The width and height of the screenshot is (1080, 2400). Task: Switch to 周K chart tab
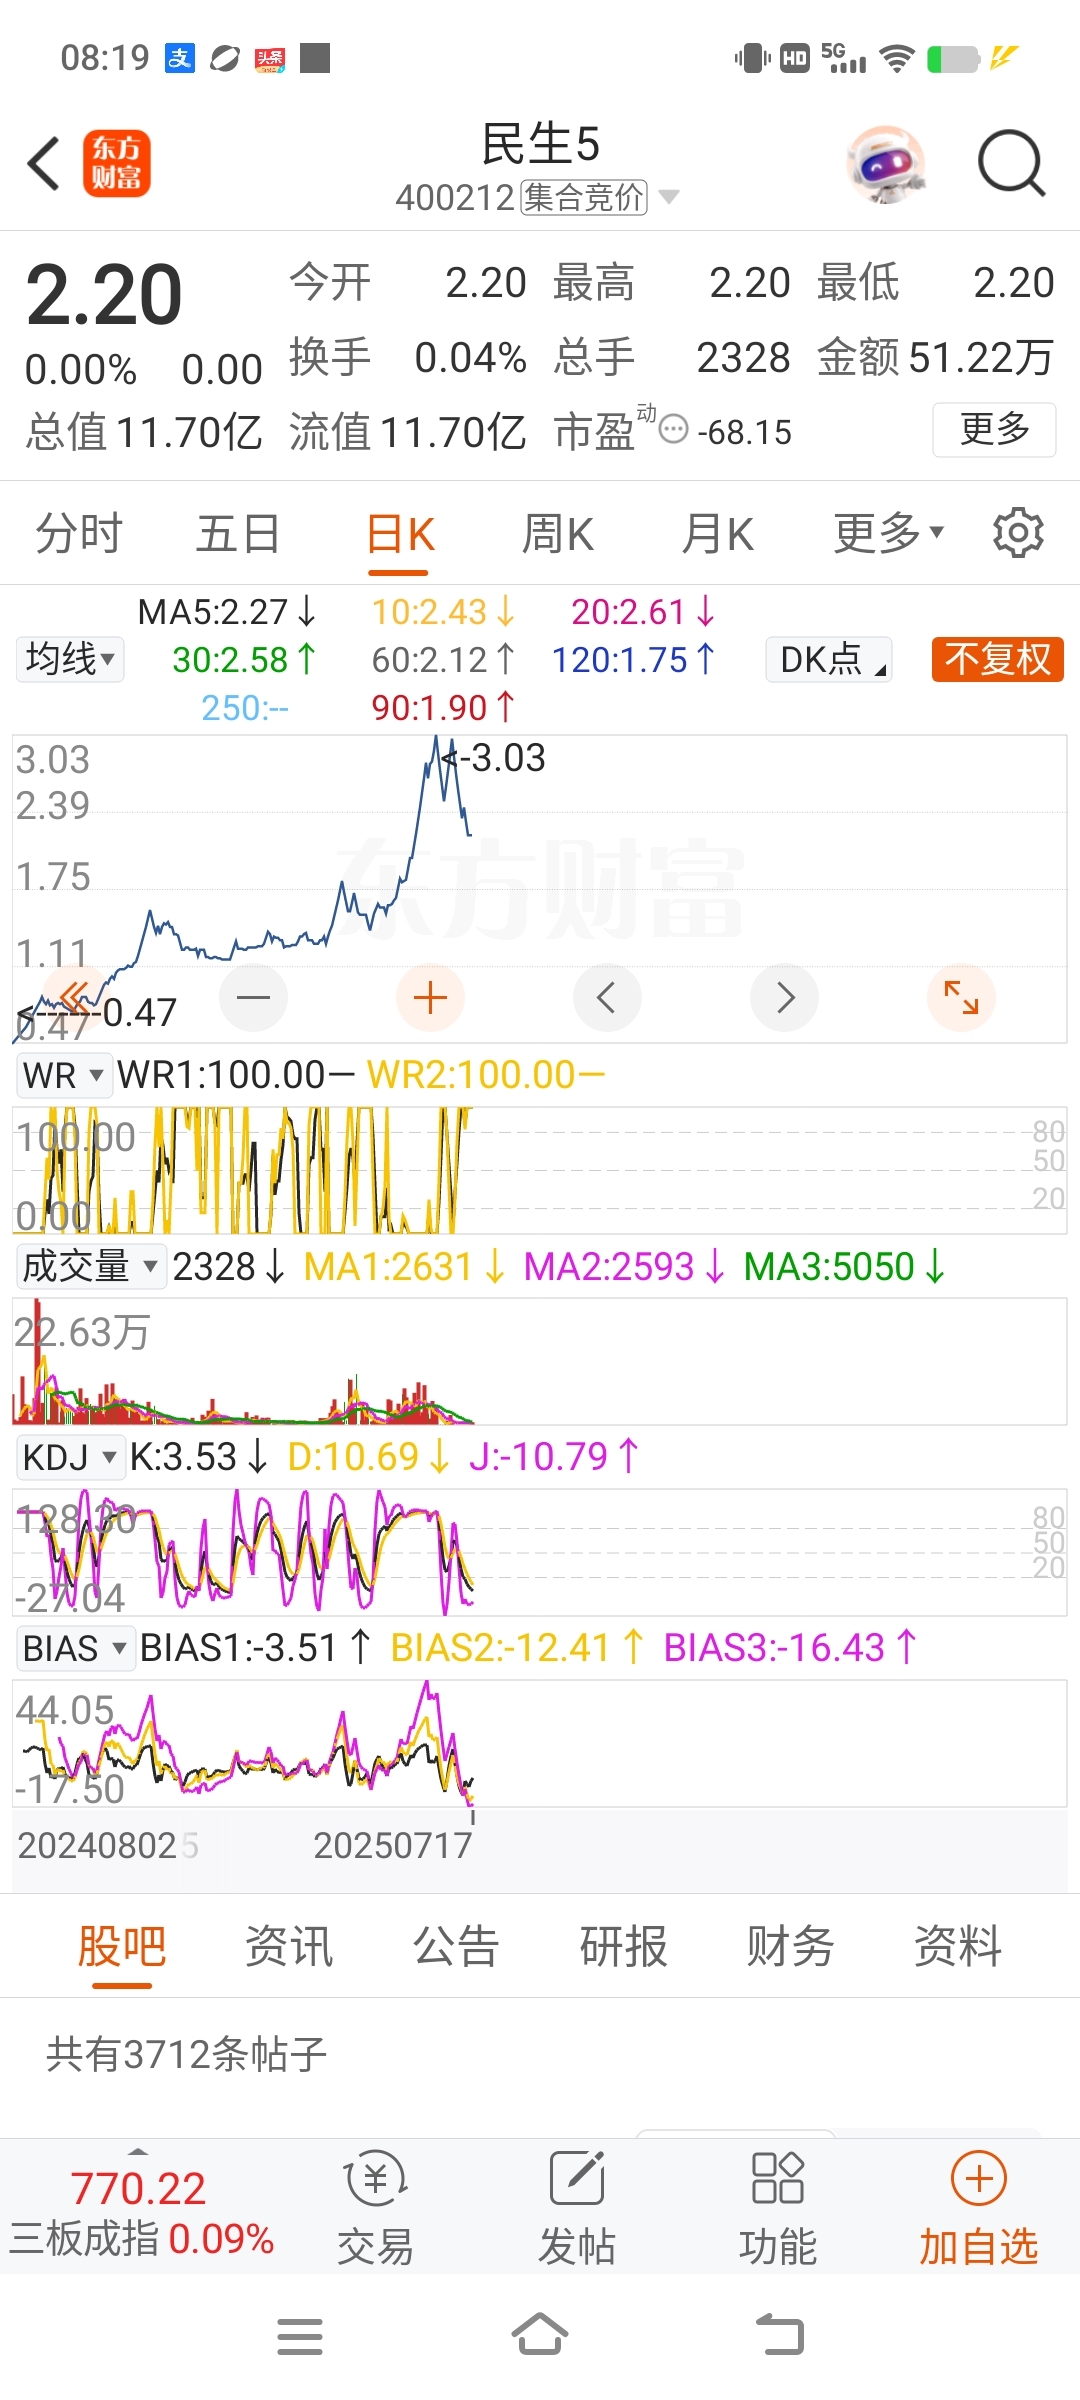tap(558, 533)
